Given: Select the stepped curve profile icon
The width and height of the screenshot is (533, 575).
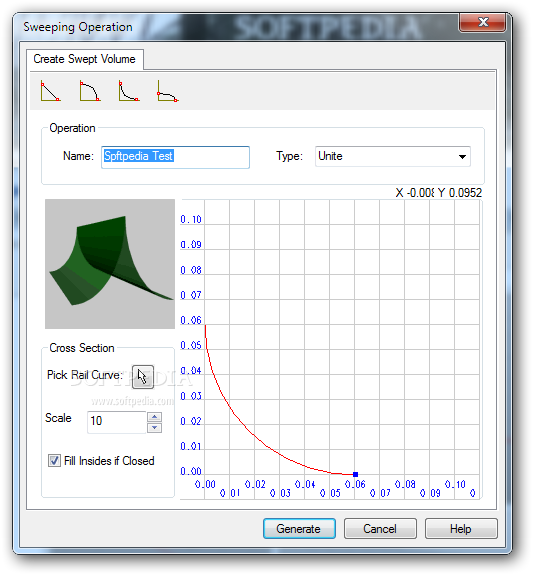Looking at the screenshot, I should pos(168,91).
